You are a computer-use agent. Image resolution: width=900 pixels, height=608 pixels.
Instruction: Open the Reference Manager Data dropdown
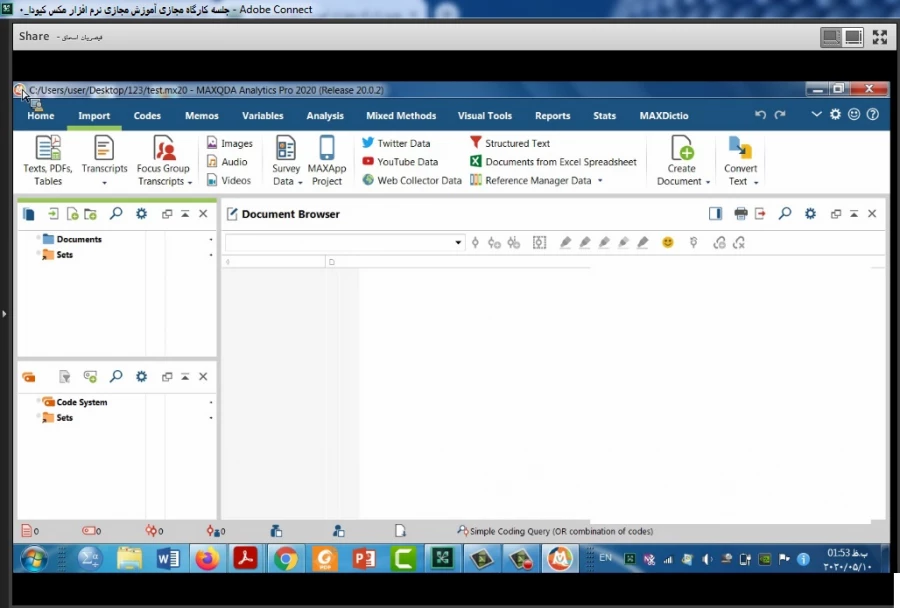600,181
